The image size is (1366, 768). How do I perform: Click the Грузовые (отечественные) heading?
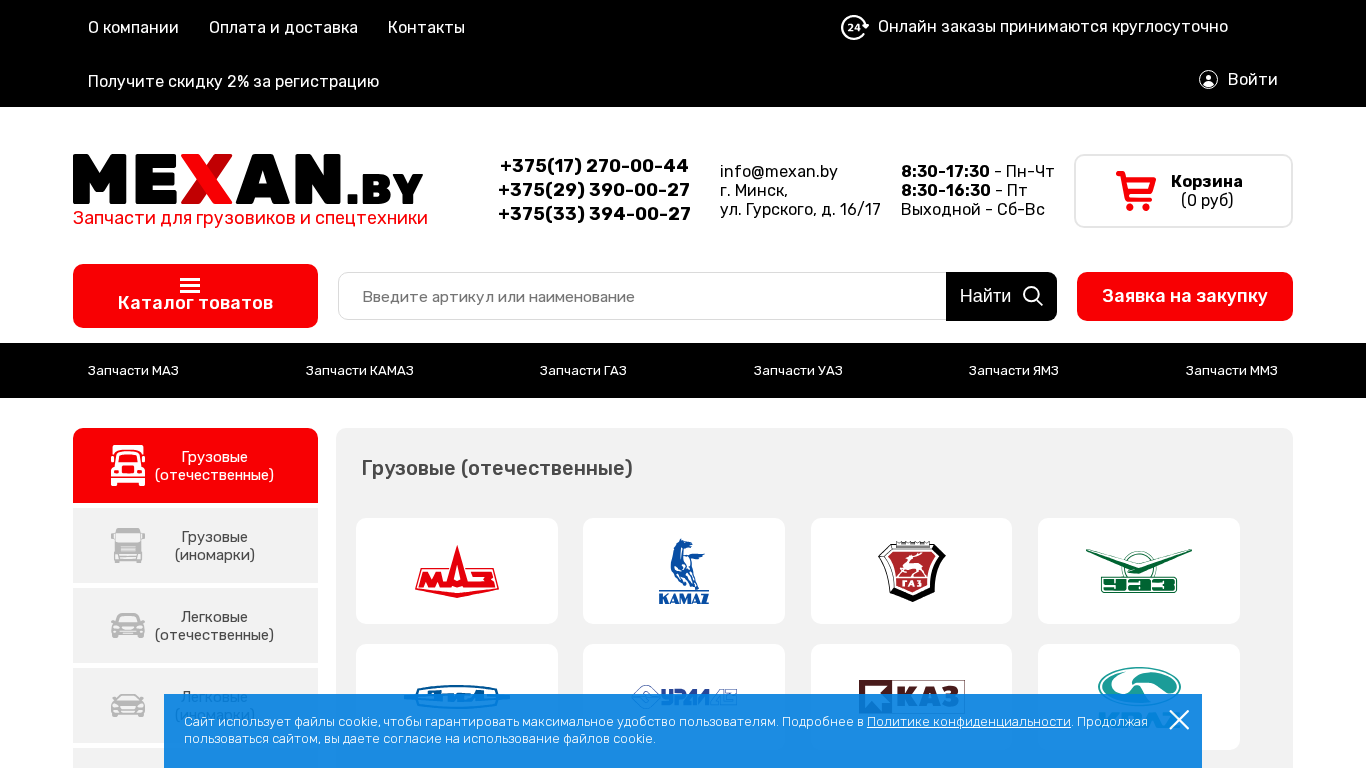coord(497,468)
